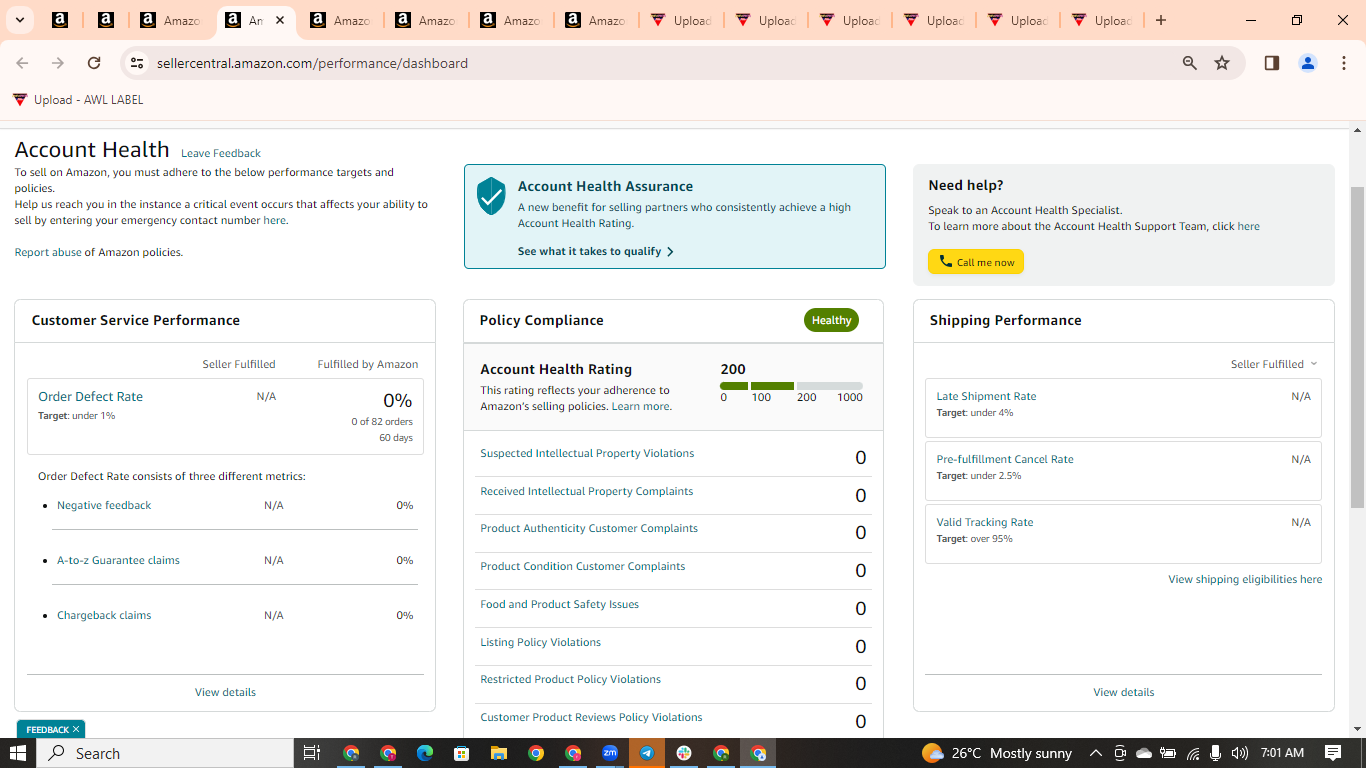Image resolution: width=1366 pixels, height=768 pixels.
Task: Open Telegram from the taskbar
Action: pos(647,753)
